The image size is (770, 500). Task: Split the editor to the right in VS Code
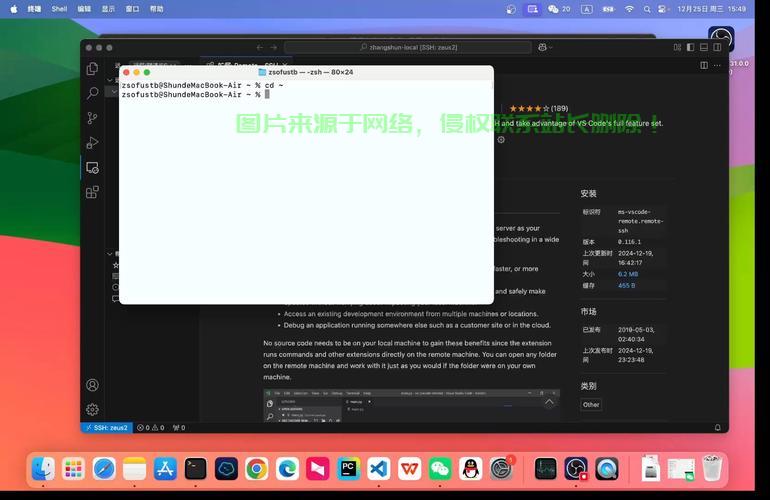pos(704,65)
